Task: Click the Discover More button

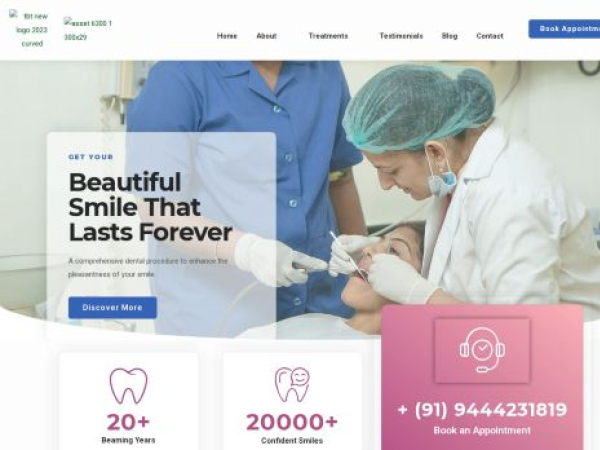Action: click(112, 307)
